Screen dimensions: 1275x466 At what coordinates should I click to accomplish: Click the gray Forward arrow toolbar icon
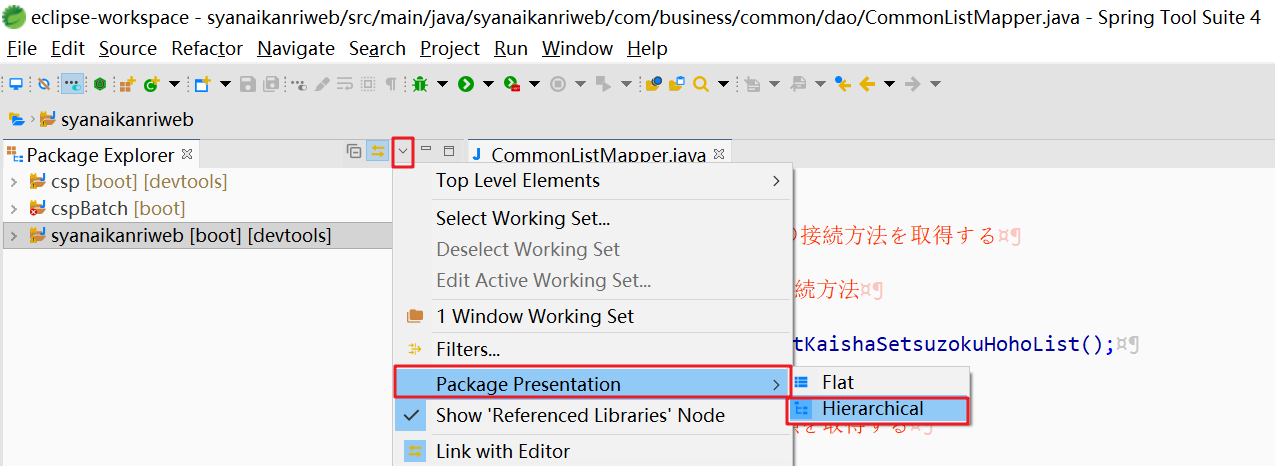tap(912, 84)
